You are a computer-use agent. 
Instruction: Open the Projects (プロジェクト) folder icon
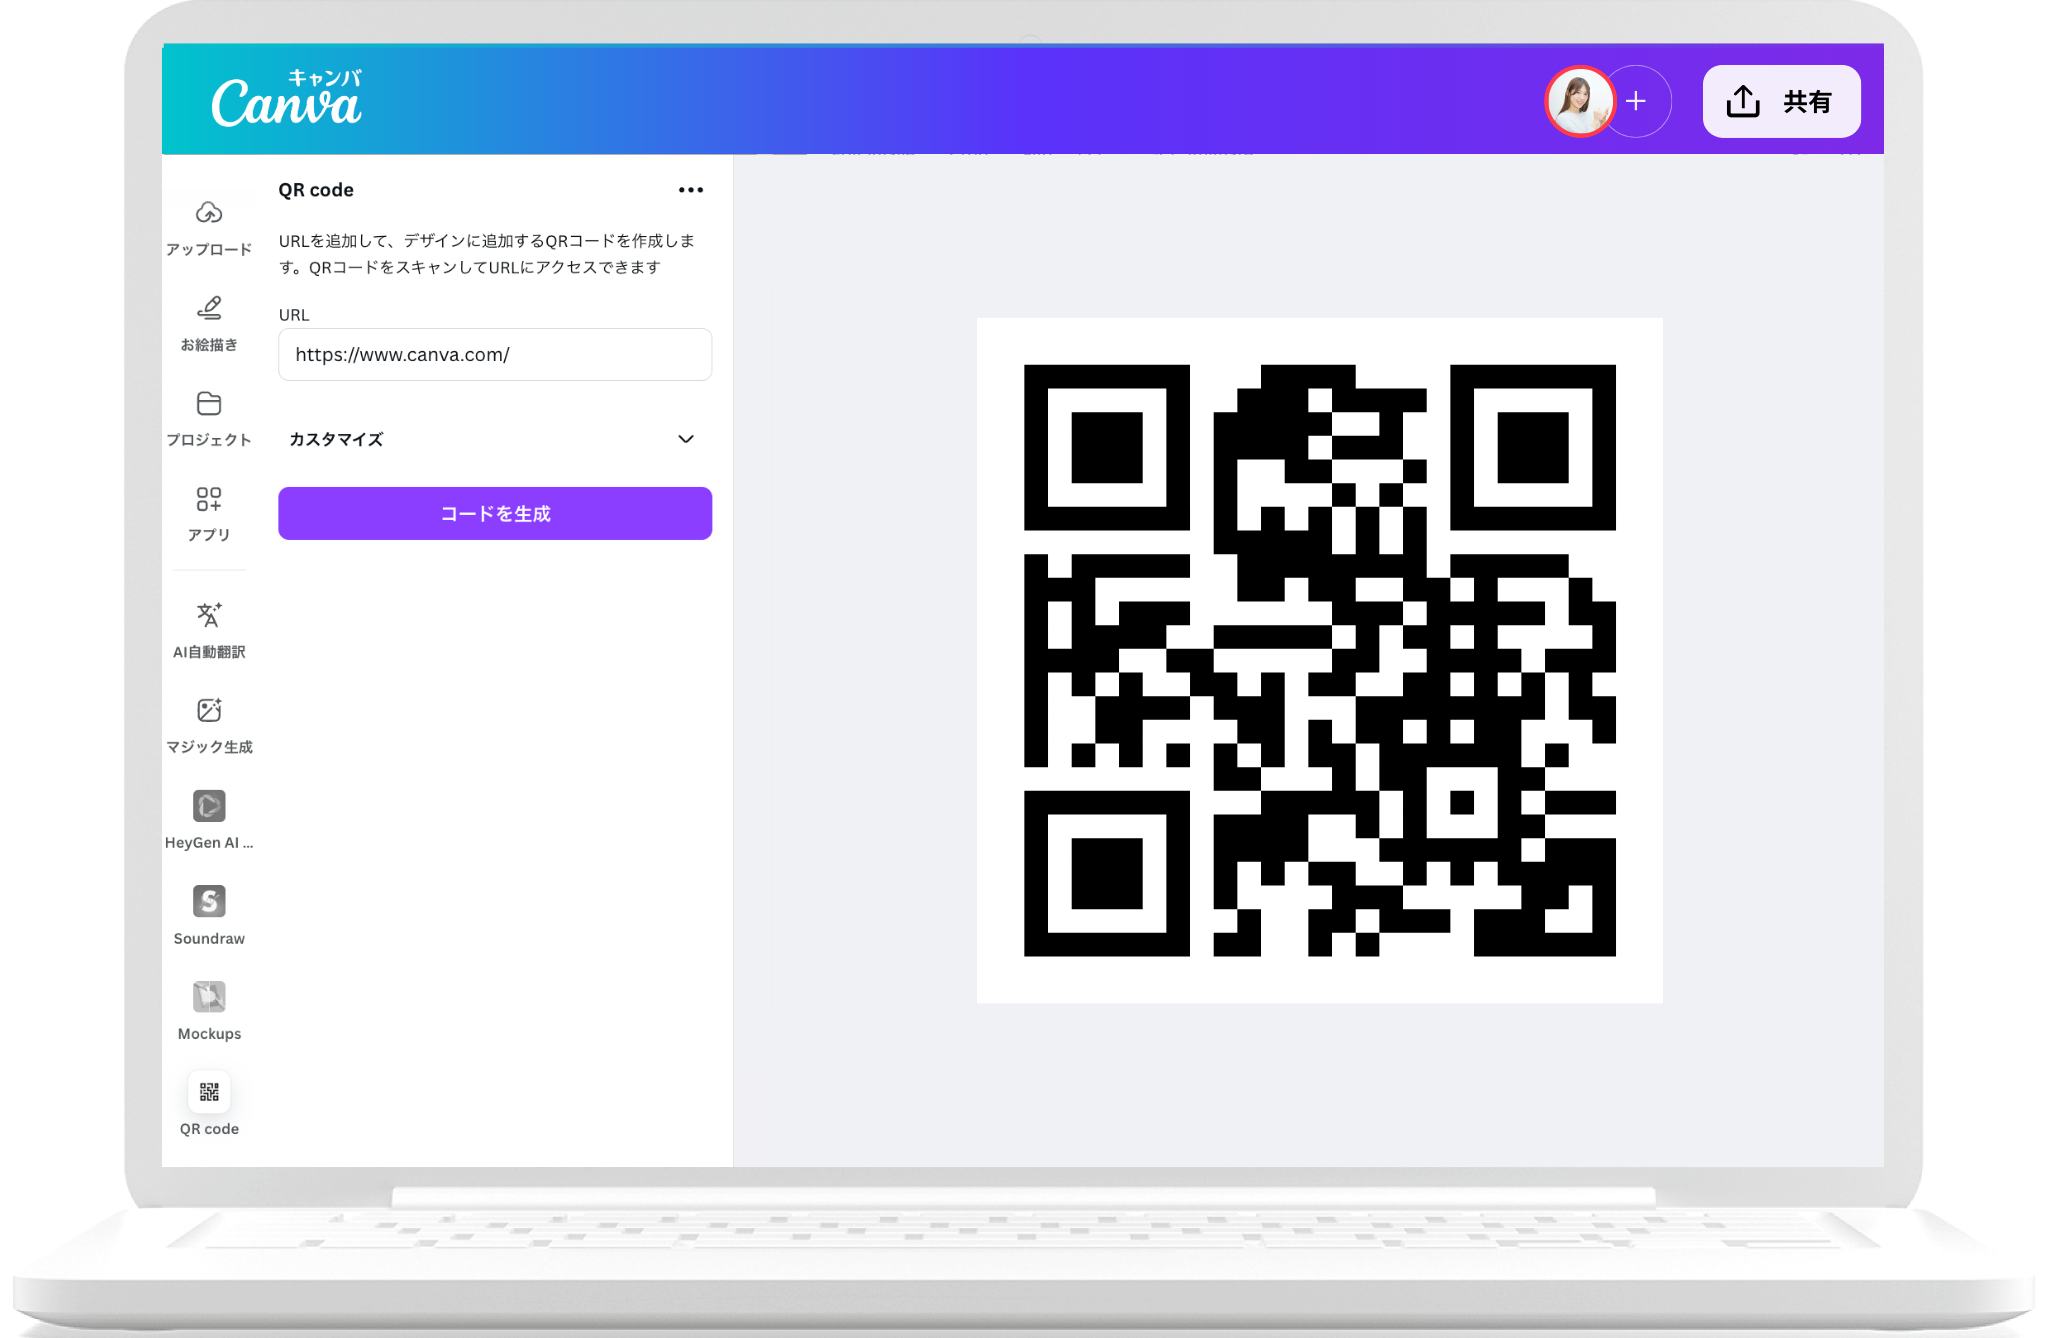(209, 403)
